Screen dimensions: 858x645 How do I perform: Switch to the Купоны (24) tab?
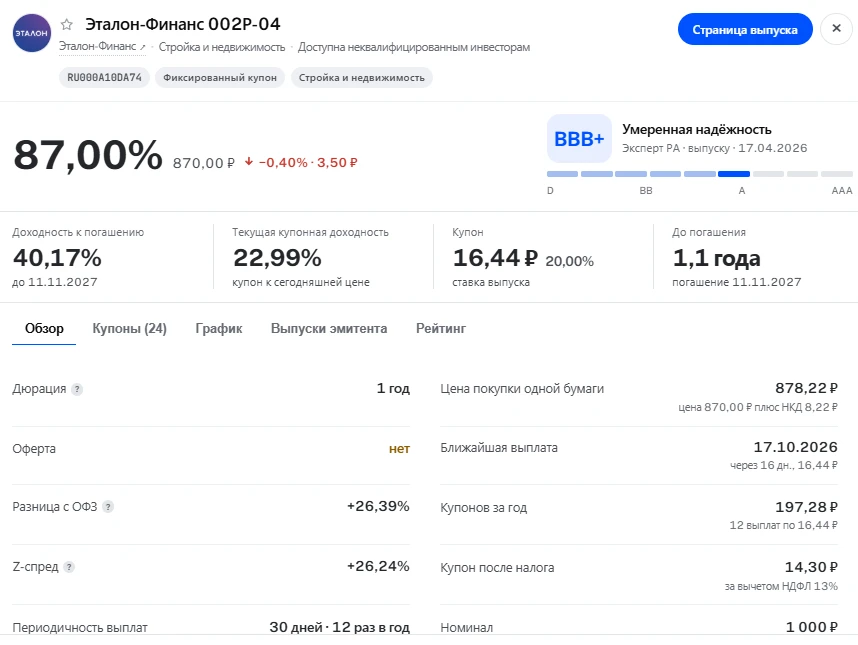pyautogui.click(x=130, y=328)
